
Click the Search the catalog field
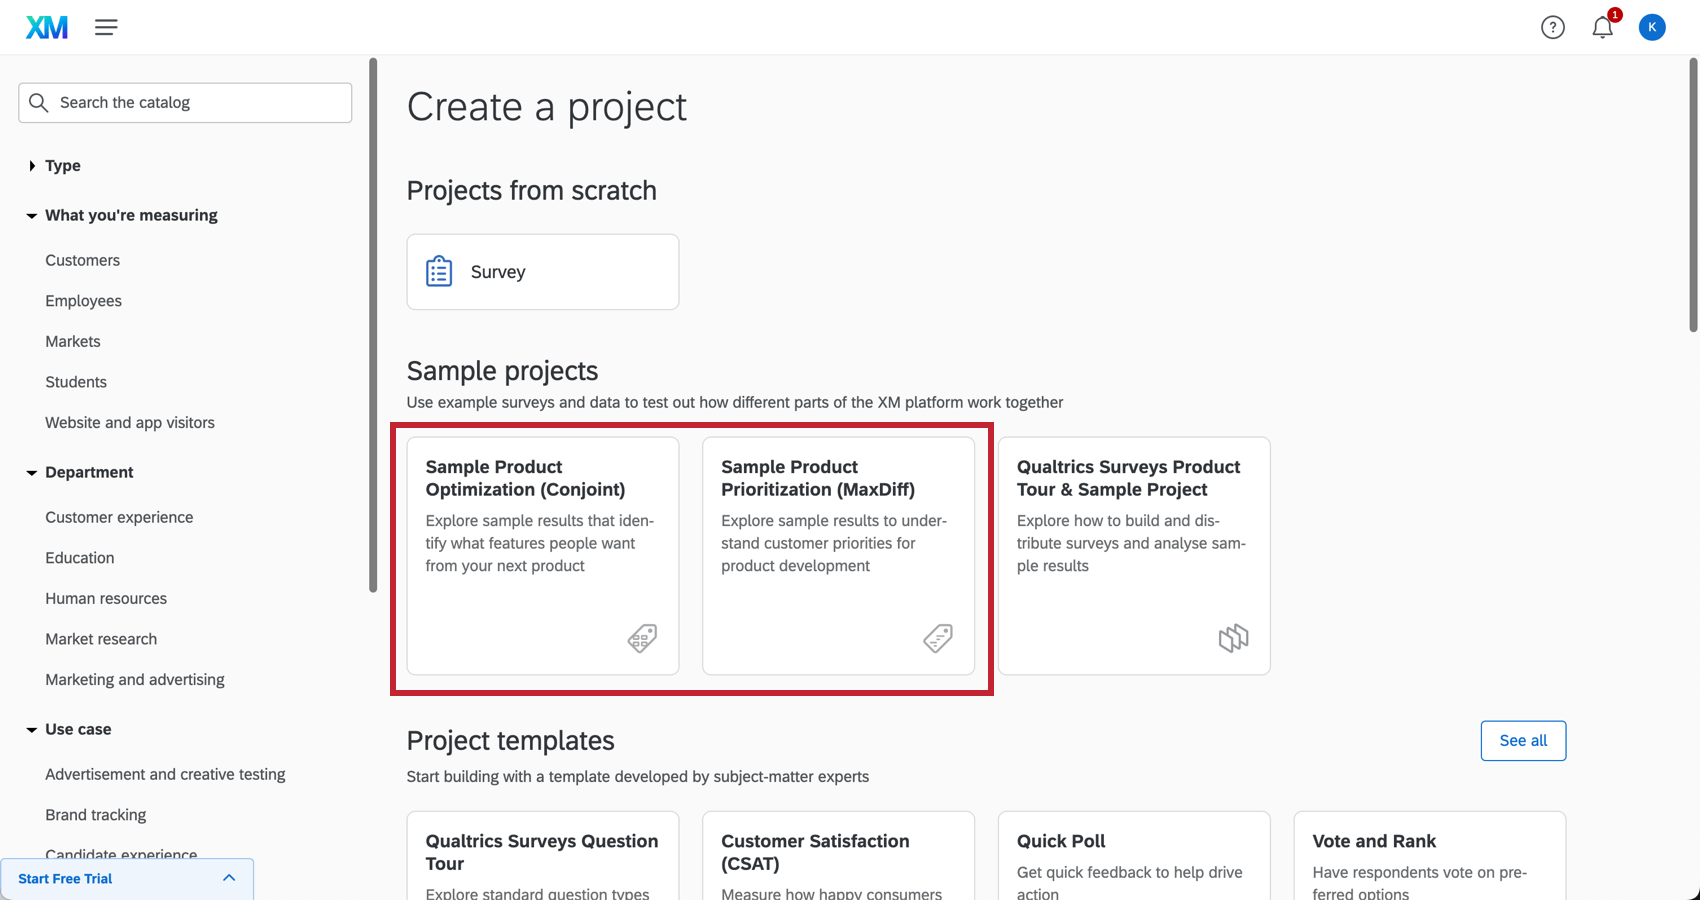[185, 102]
